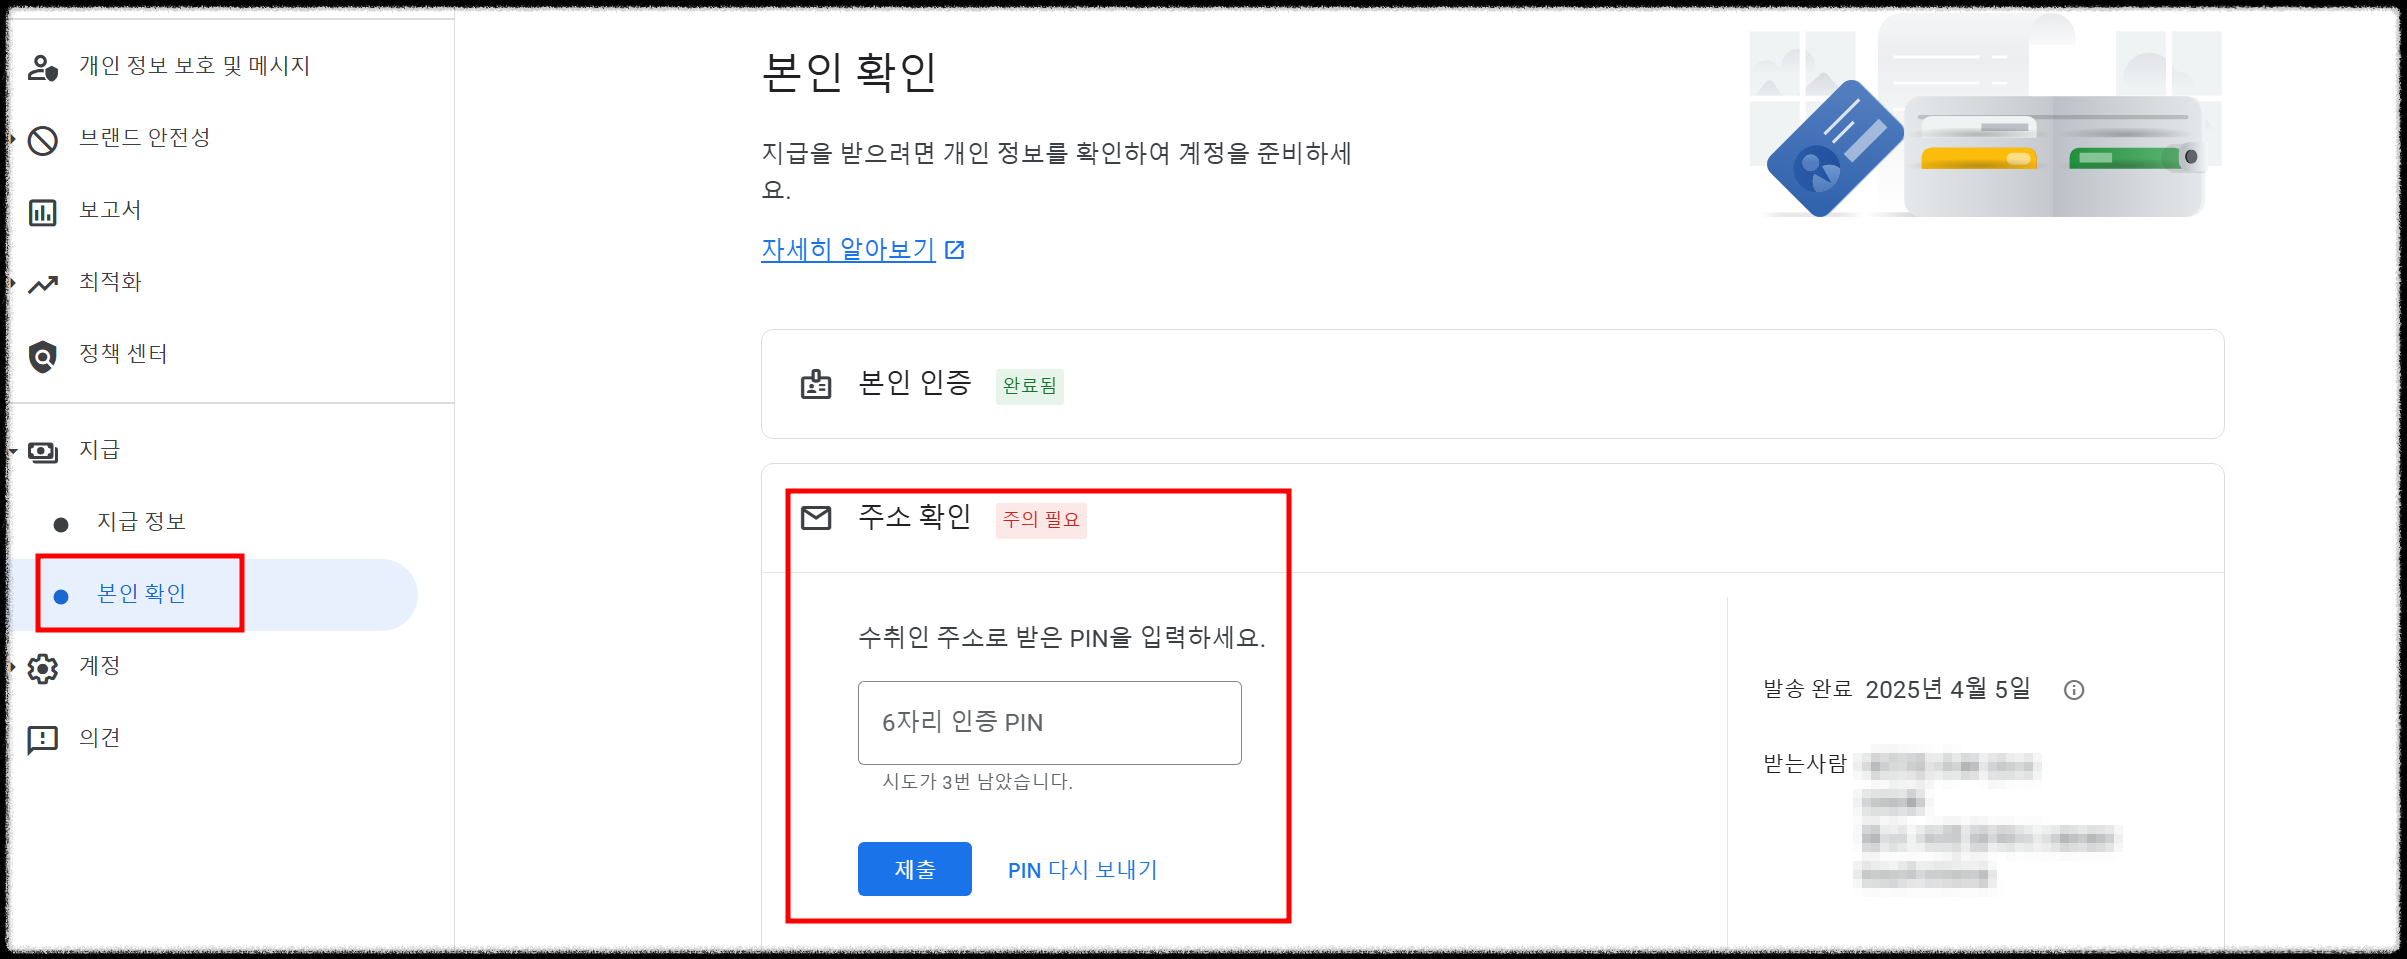The image size is (2407, 959).
Task: Click the ID badge icon beside 본인 인증
Action: [817, 382]
